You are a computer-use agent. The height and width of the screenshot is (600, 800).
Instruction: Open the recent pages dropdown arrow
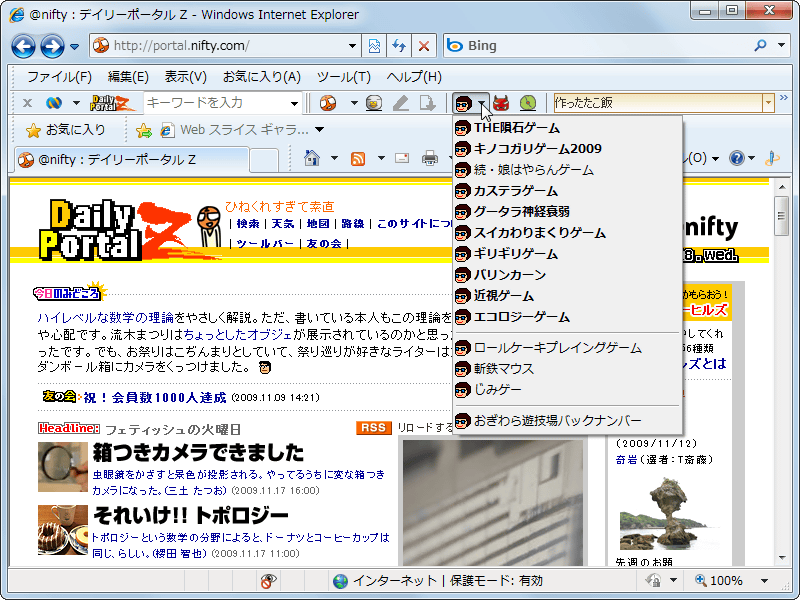(x=74, y=46)
